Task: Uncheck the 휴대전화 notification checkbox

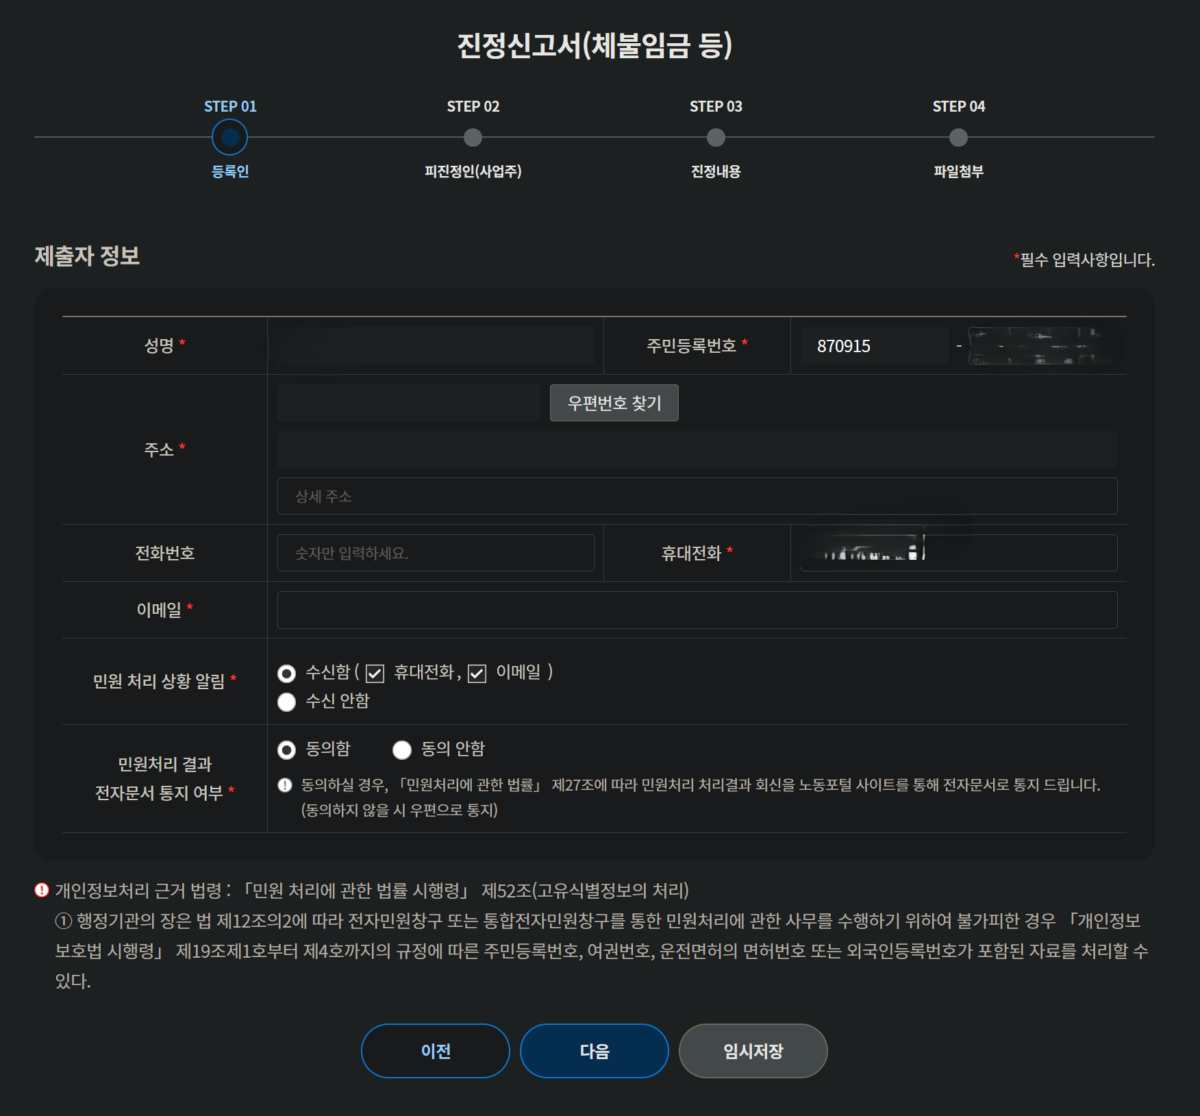Action: 375,673
